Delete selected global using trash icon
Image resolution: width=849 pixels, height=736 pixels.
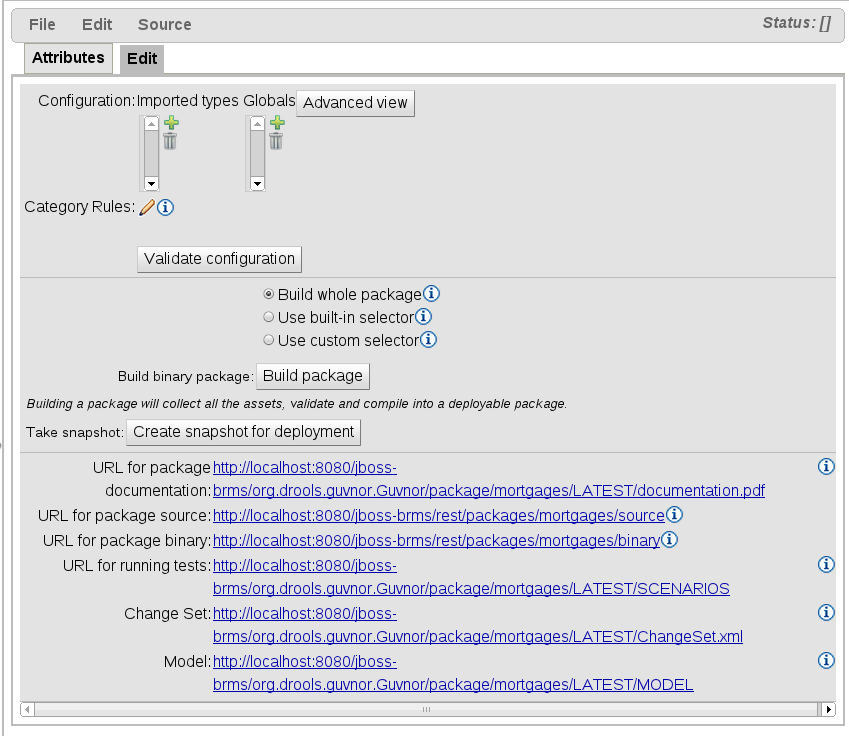click(x=276, y=141)
